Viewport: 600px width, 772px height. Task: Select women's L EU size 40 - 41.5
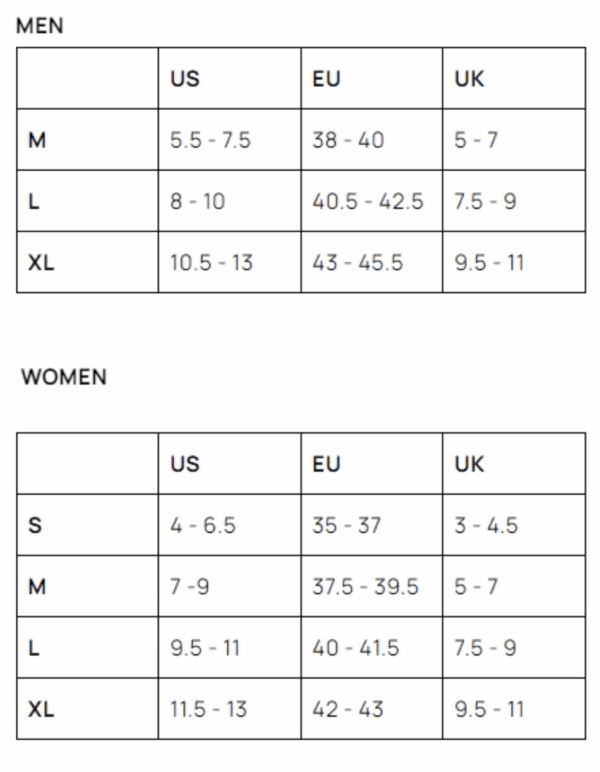[355, 648]
